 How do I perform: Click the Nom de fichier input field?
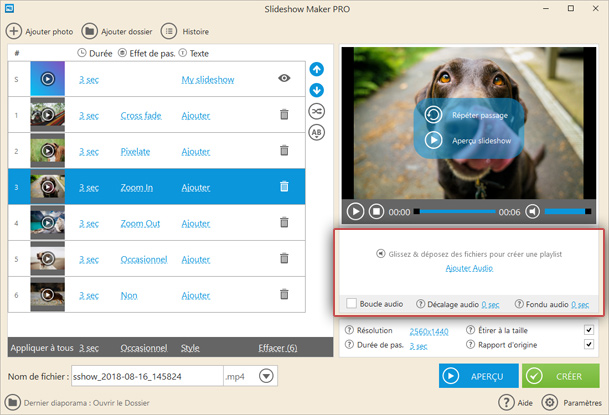147,376
